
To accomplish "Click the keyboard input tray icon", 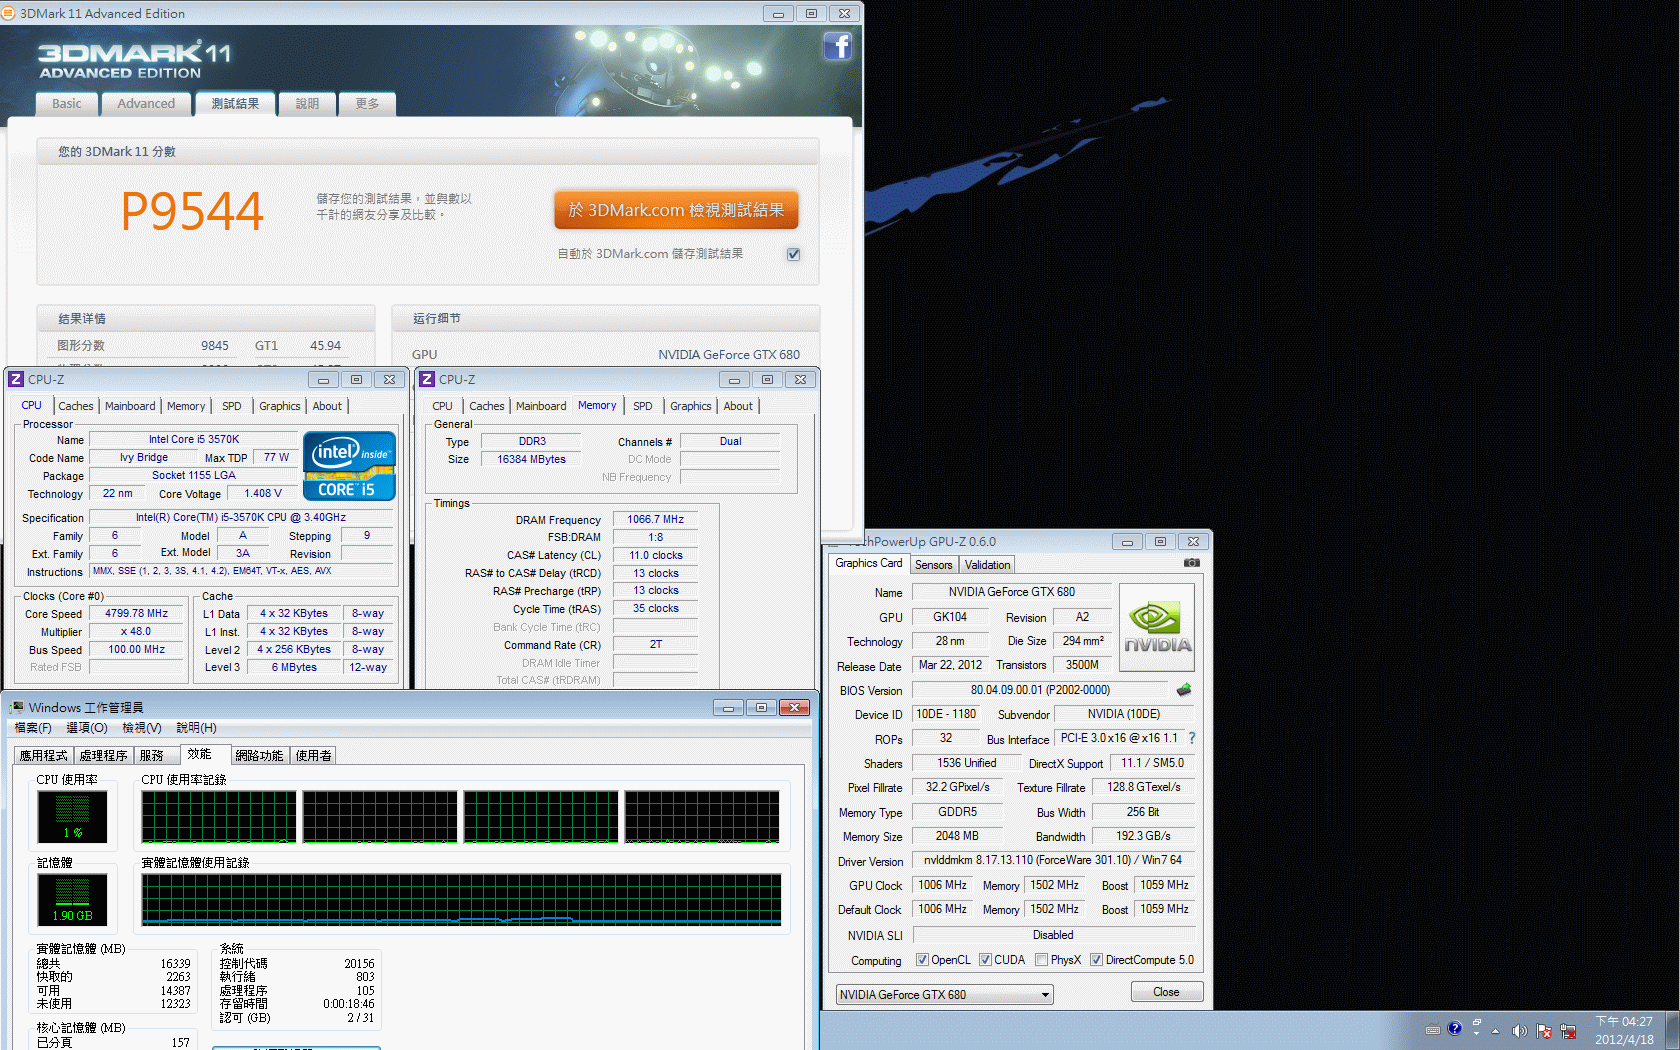I will point(1433,1029).
